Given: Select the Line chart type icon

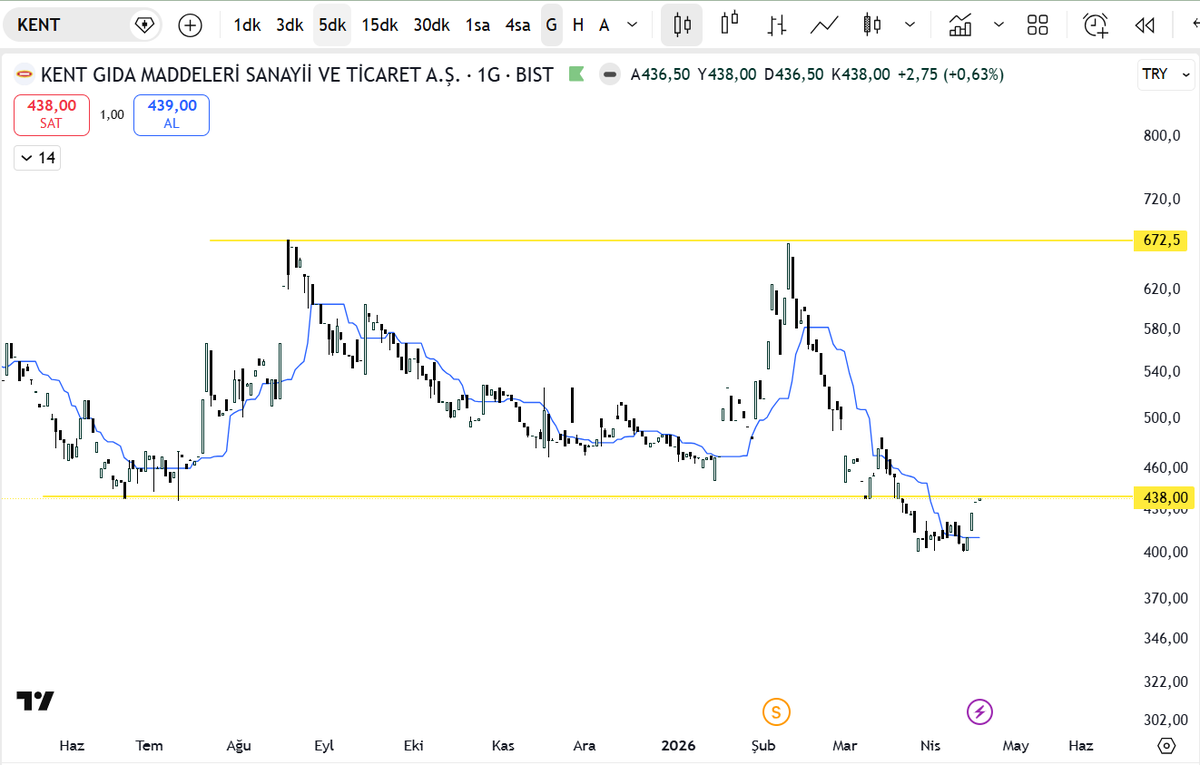Looking at the screenshot, I should point(824,25).
